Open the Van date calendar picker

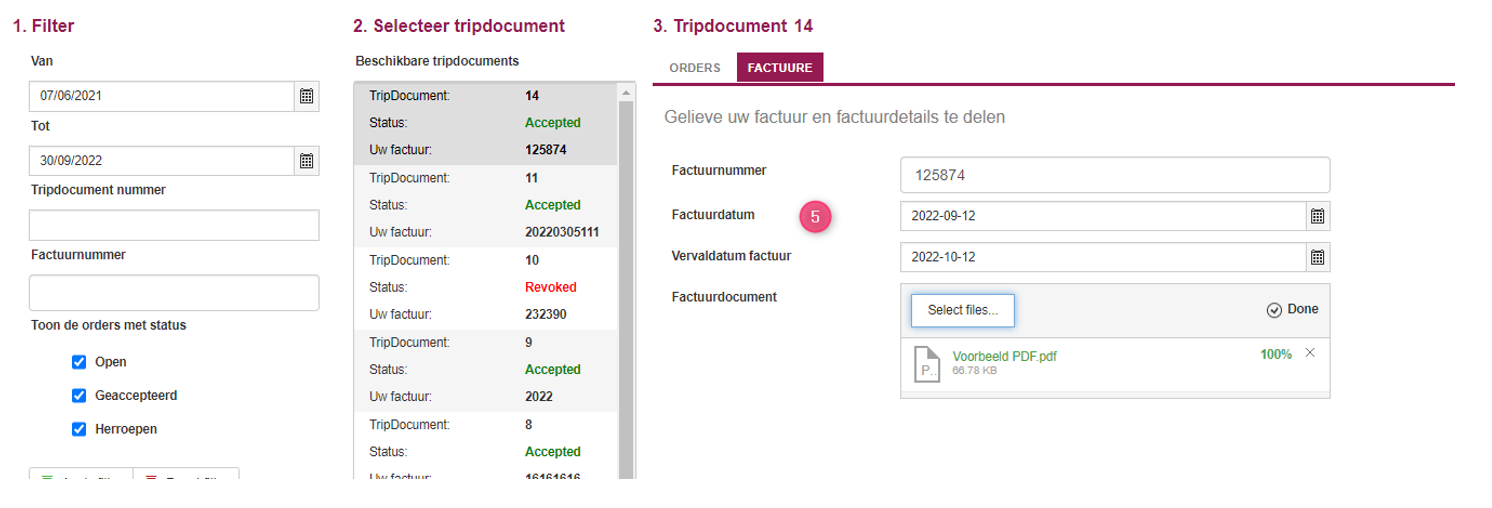click(x=307, y=96)
